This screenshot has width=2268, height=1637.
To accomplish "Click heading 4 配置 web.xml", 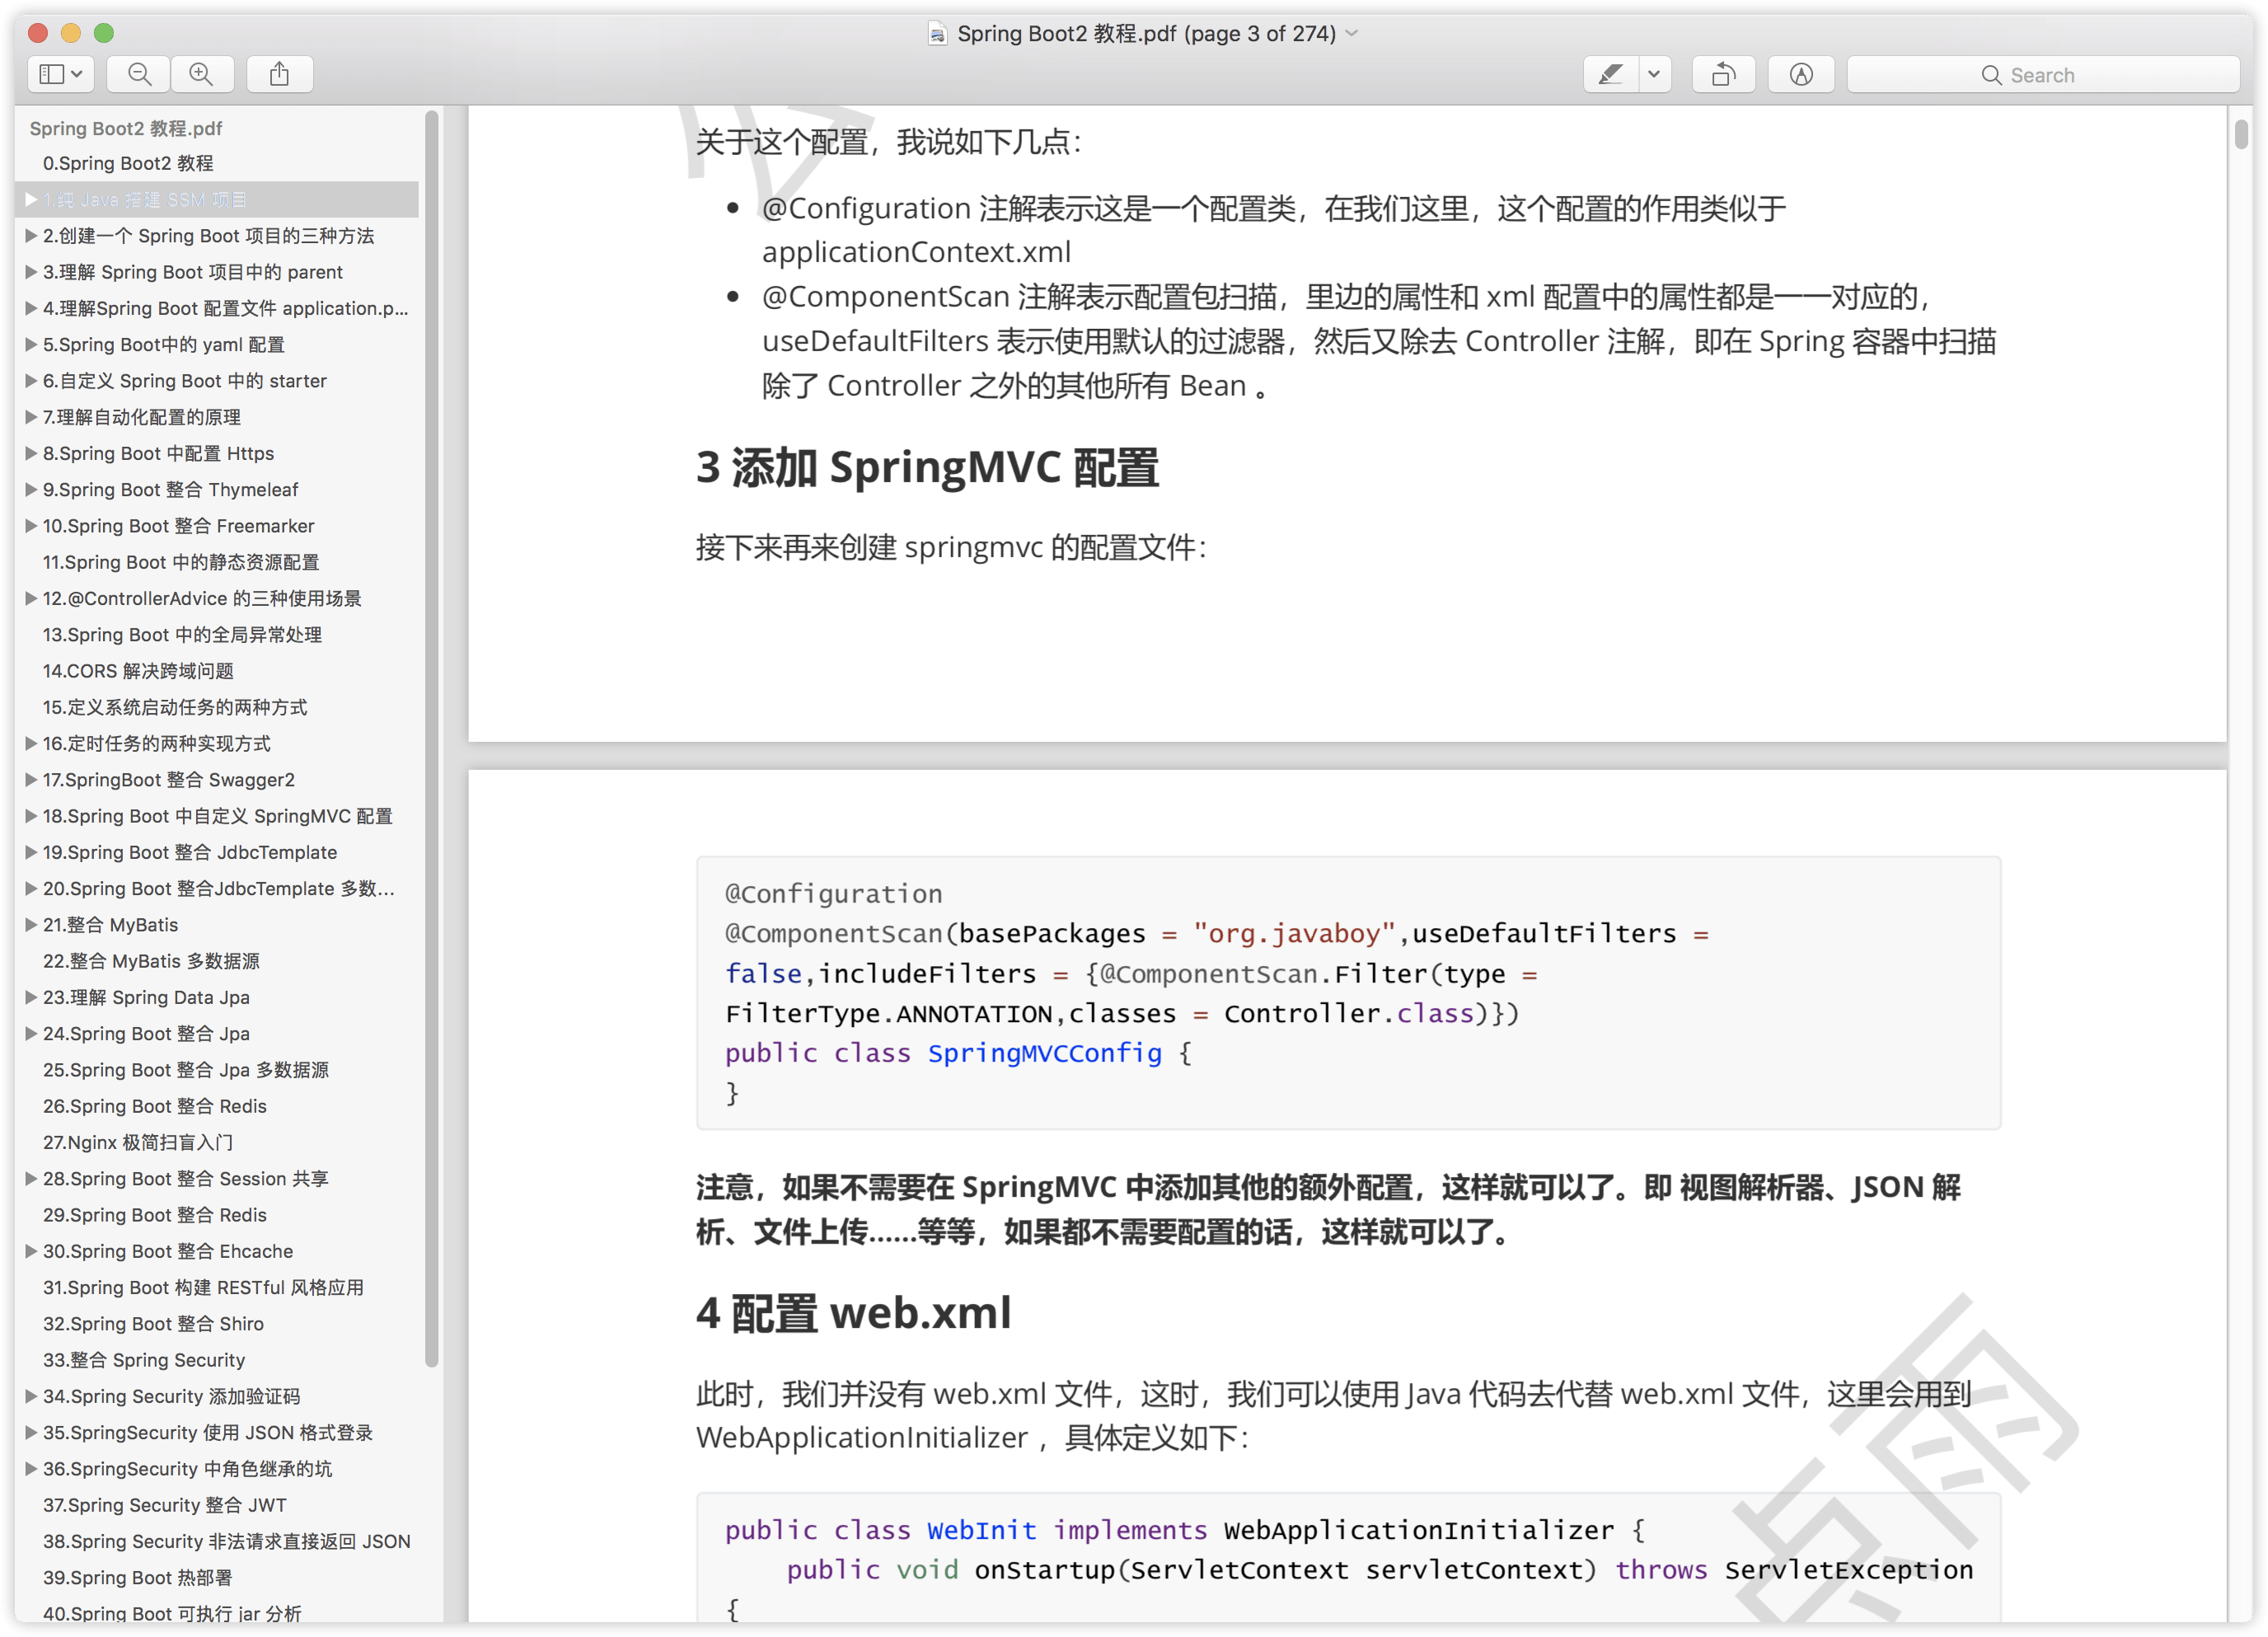I will pos(853,1312).
